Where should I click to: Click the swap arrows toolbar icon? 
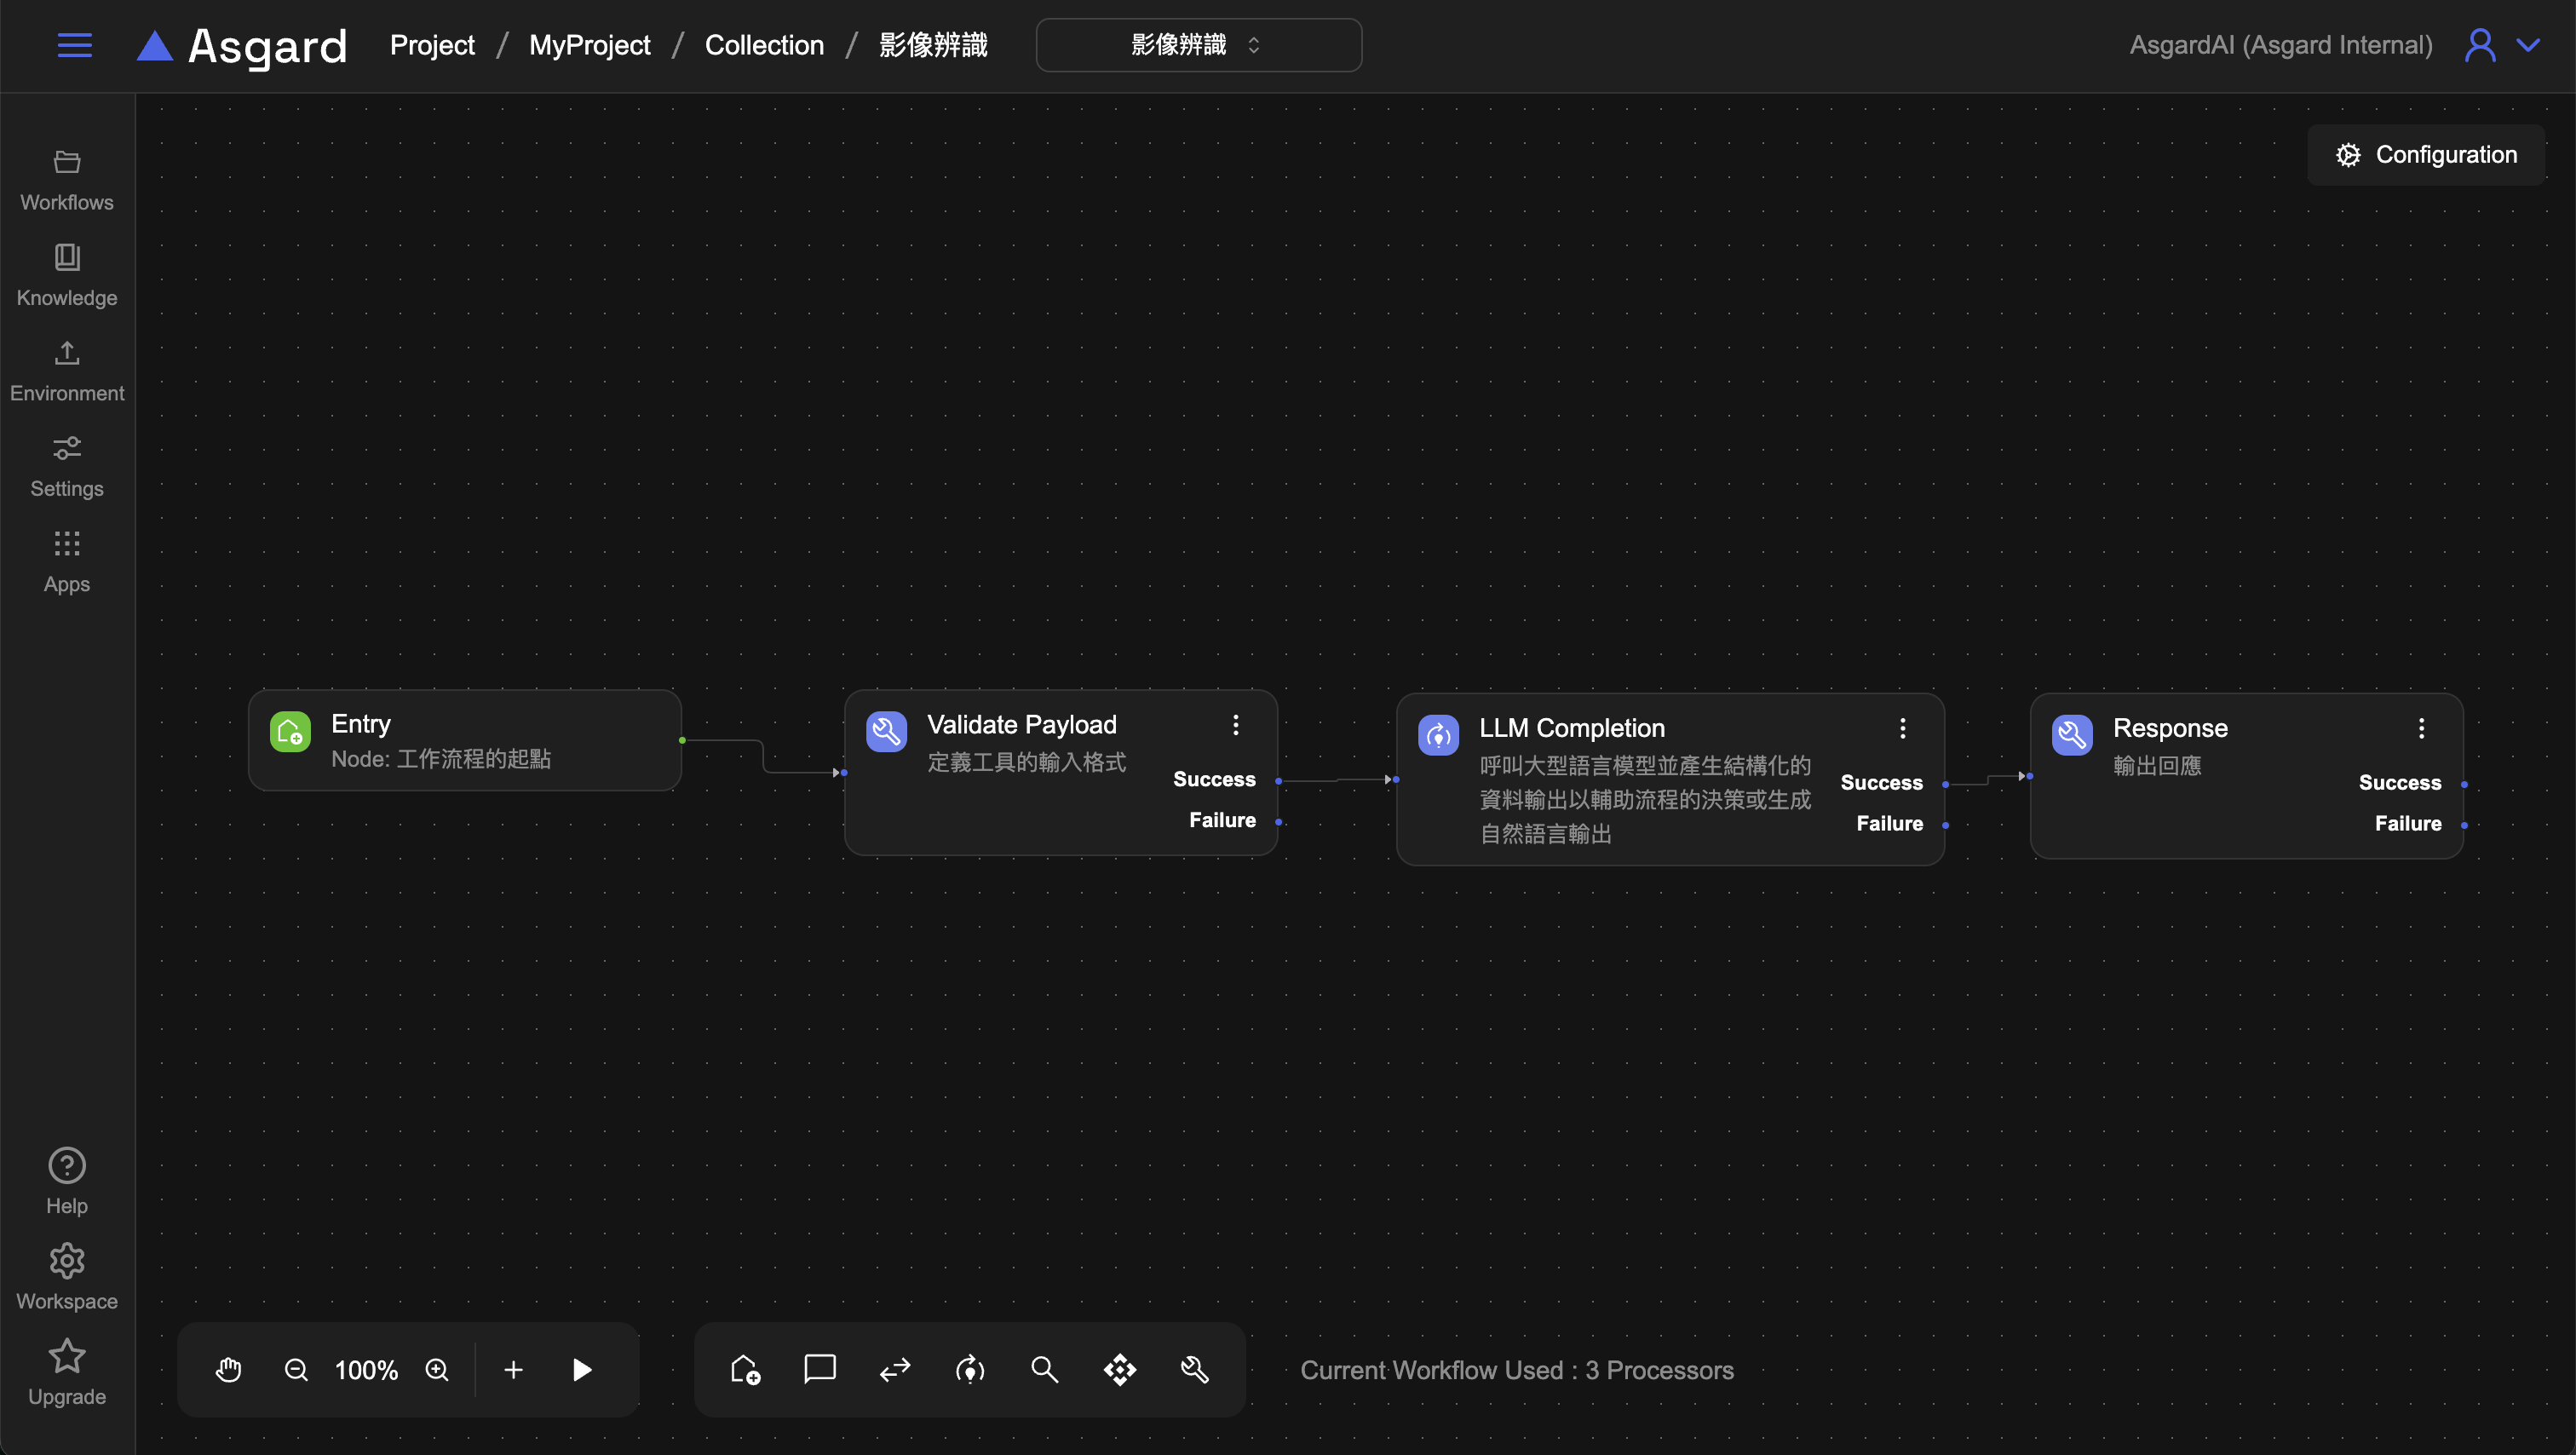pyautogui.click(x=894, y=1369)
